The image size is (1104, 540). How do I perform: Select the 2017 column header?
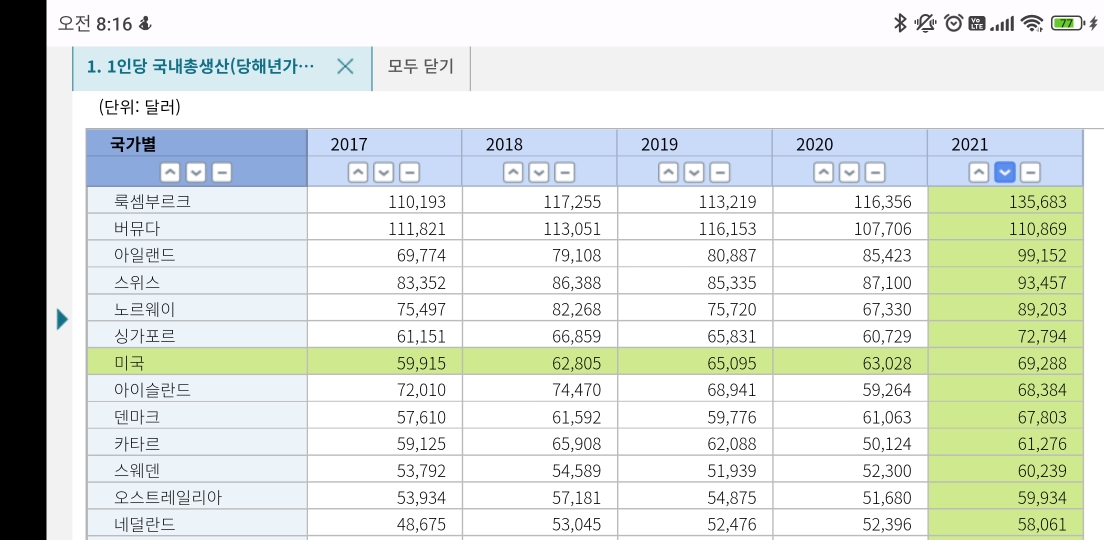(384, 144)
